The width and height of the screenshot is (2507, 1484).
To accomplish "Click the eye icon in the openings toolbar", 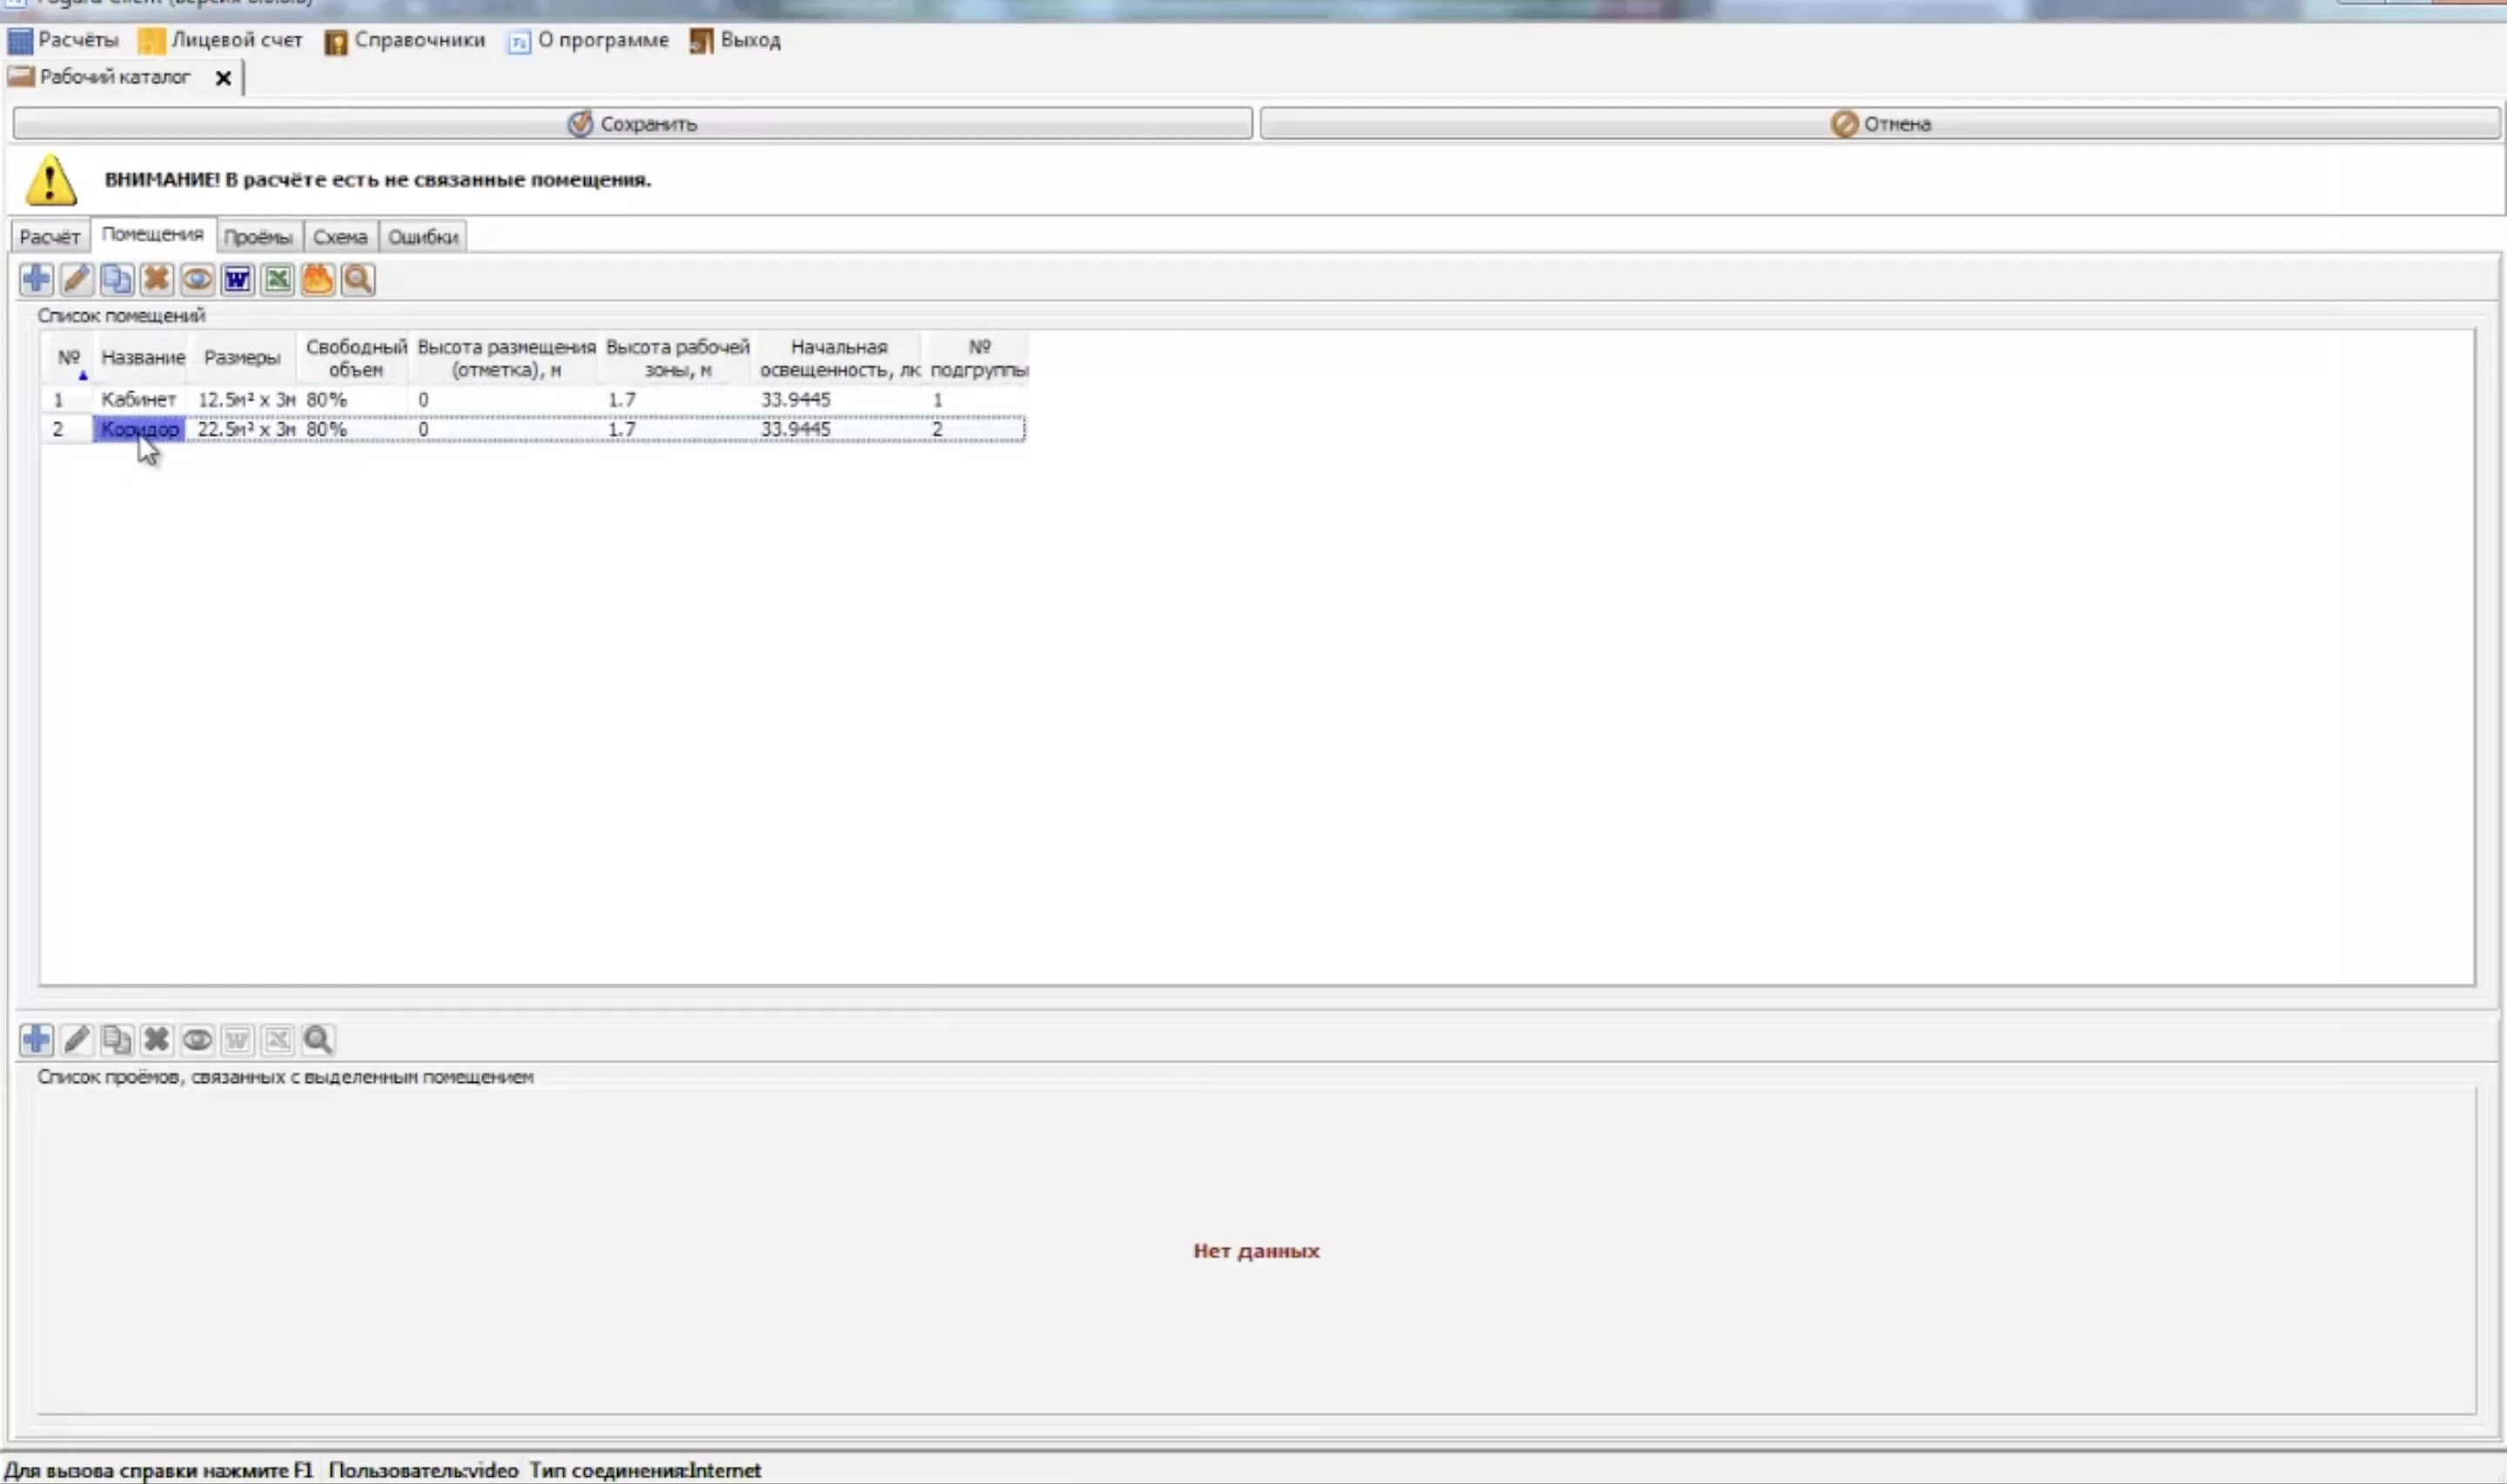I will pos(197,1040).
